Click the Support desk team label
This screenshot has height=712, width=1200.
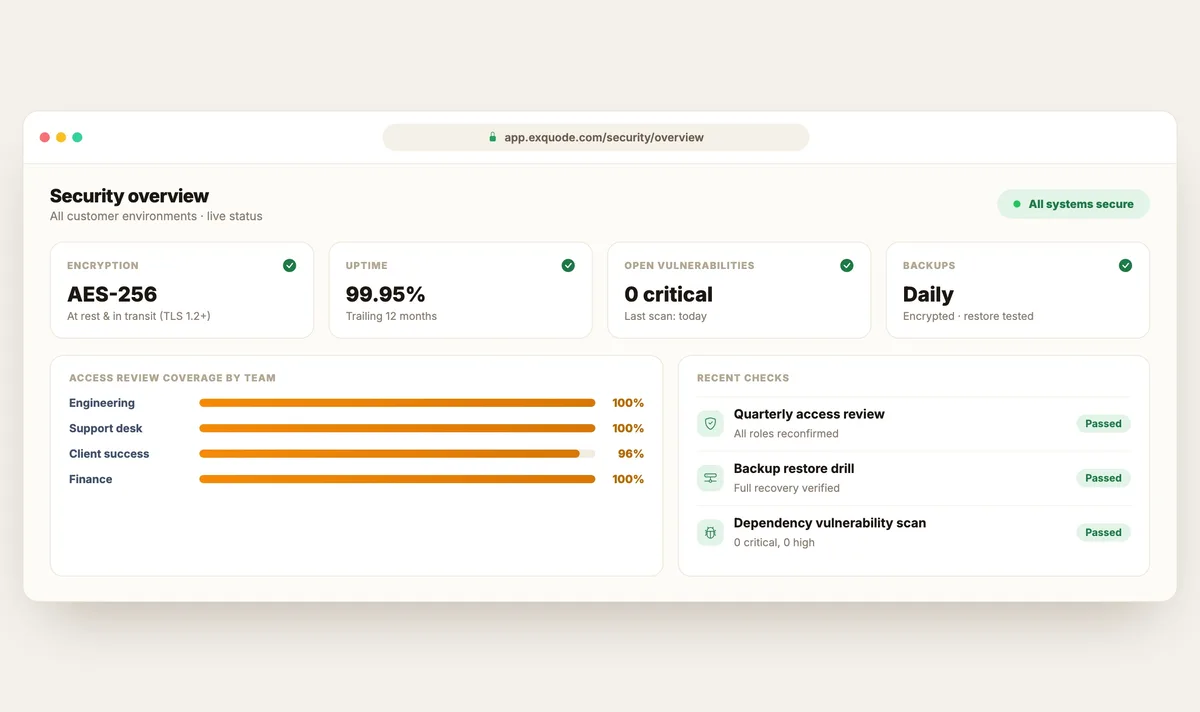(x=106, y=428)
